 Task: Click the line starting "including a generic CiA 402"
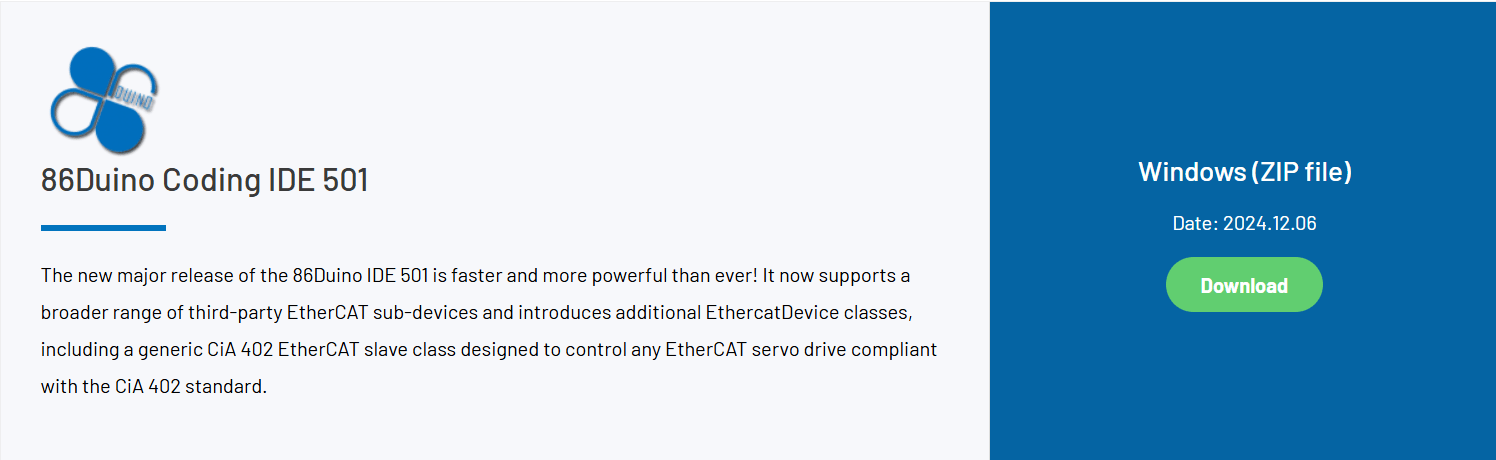tap(488, 350)
